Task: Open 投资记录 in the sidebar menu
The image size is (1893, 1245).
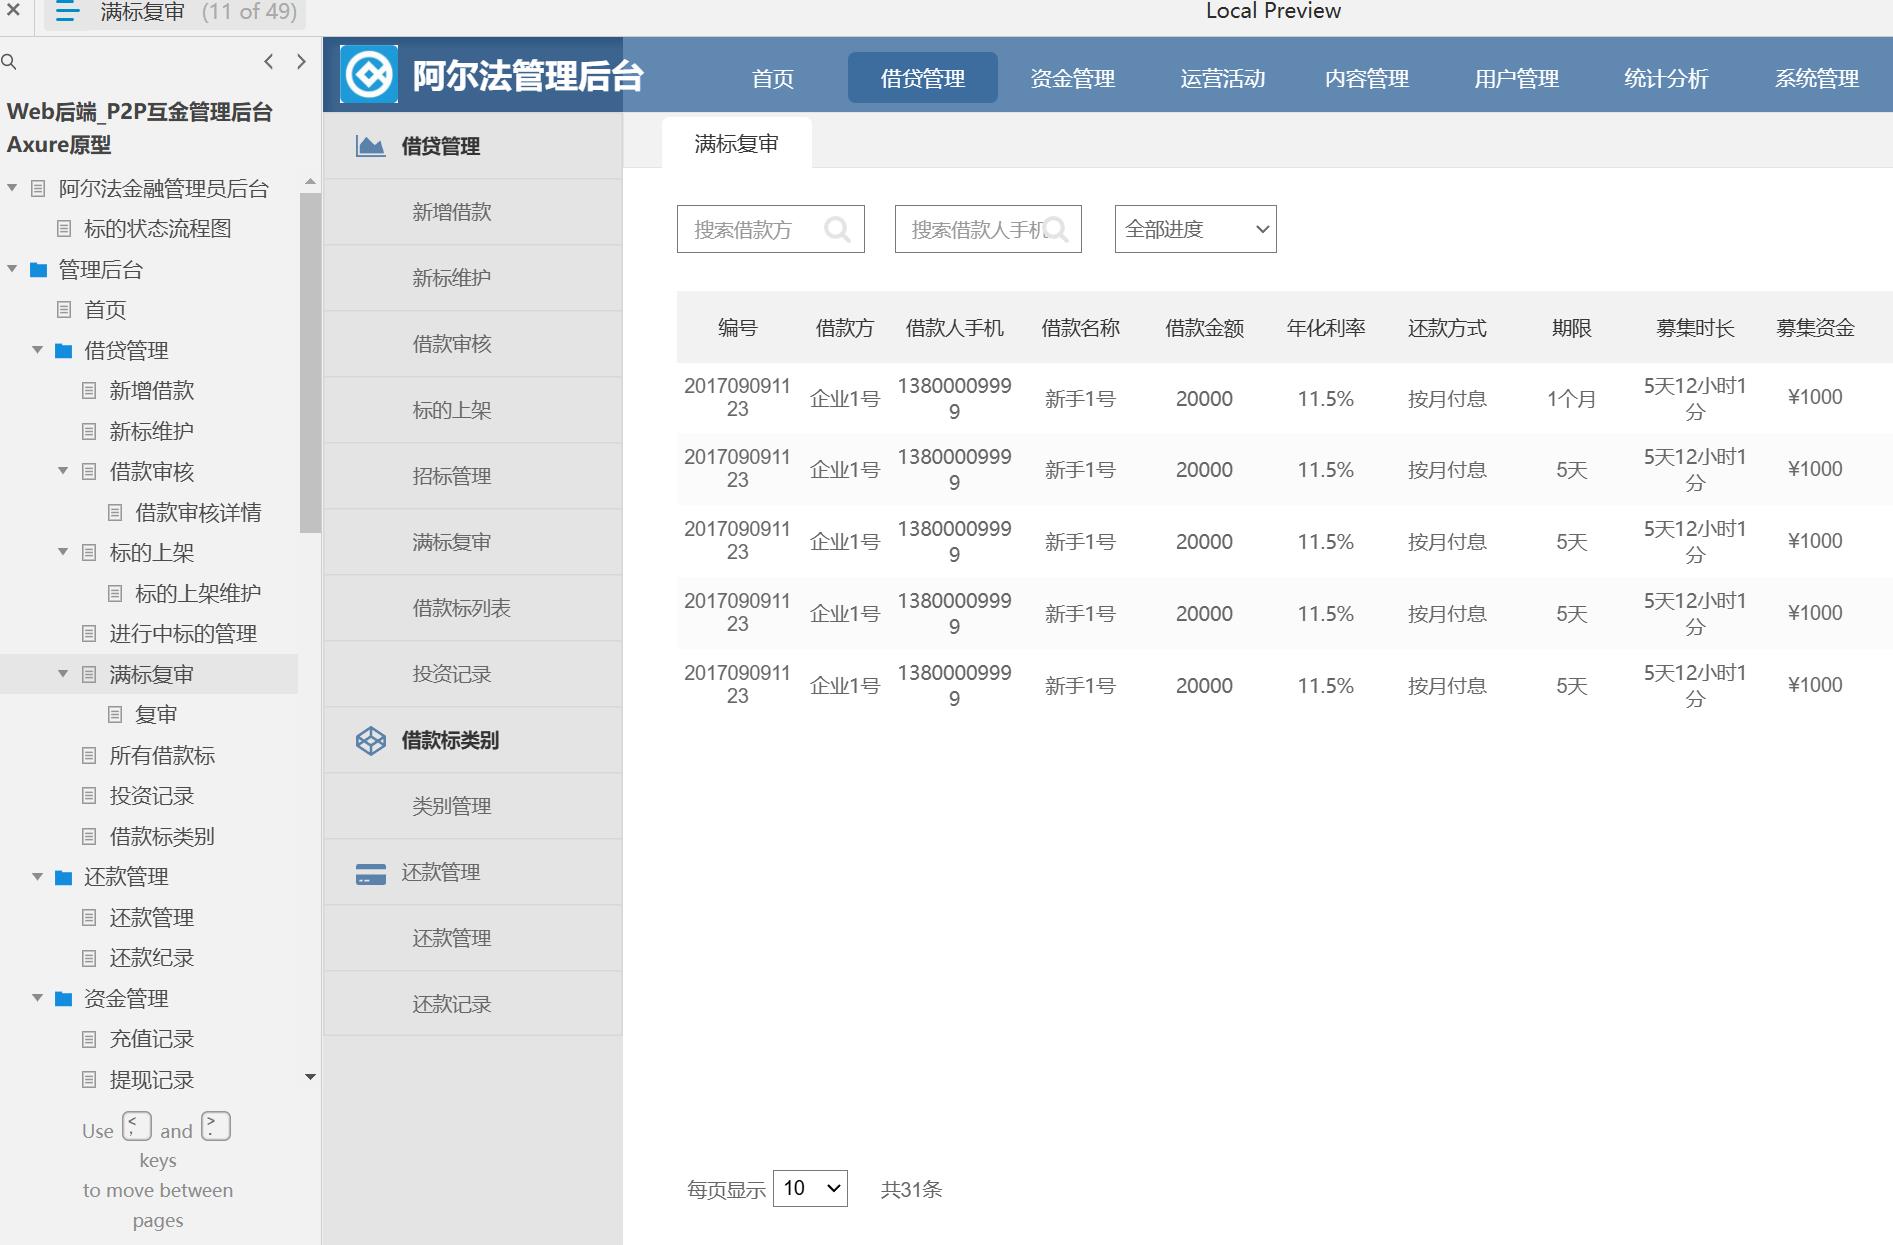Action: (472, 674)
